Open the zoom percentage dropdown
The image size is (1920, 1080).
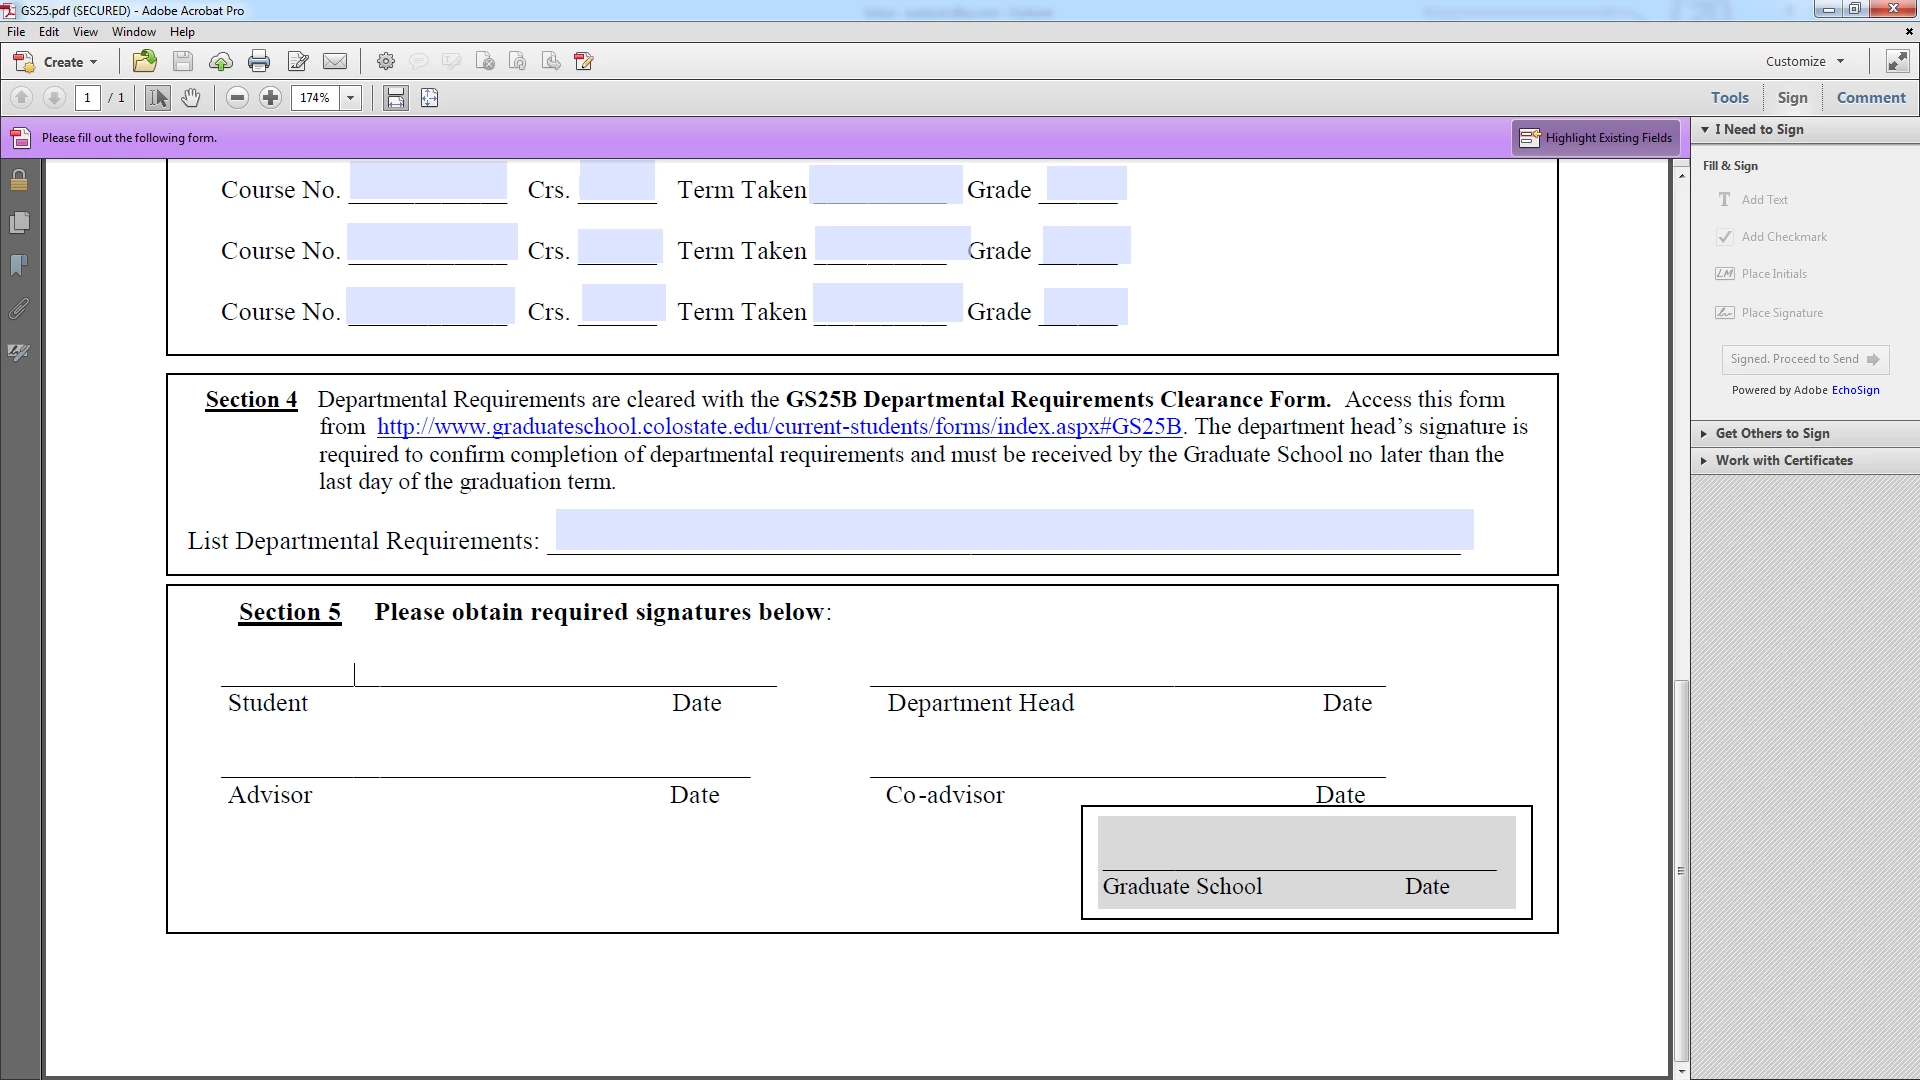click(x=351, y=98)
